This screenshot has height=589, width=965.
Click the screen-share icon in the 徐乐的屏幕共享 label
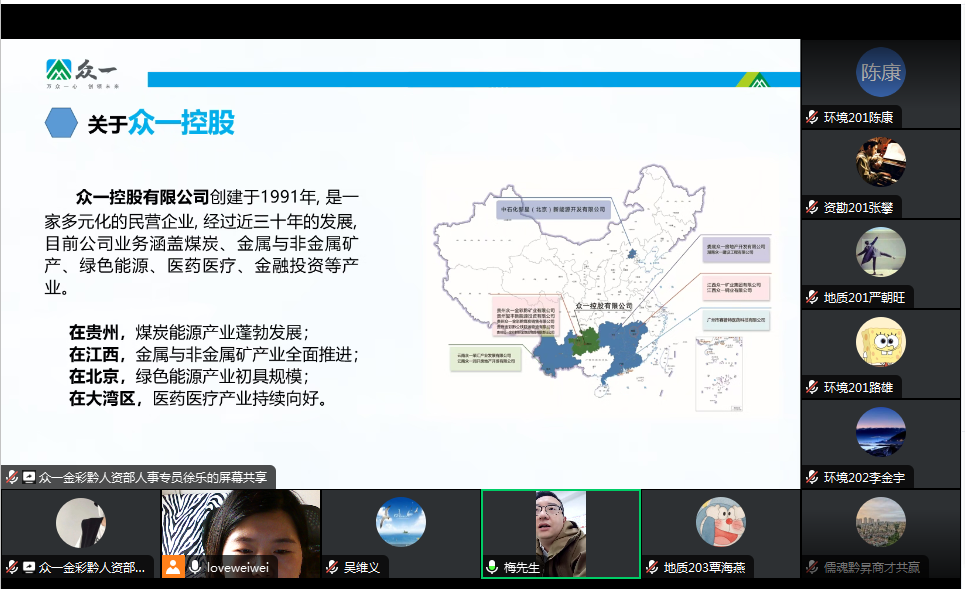pos(29,478)
